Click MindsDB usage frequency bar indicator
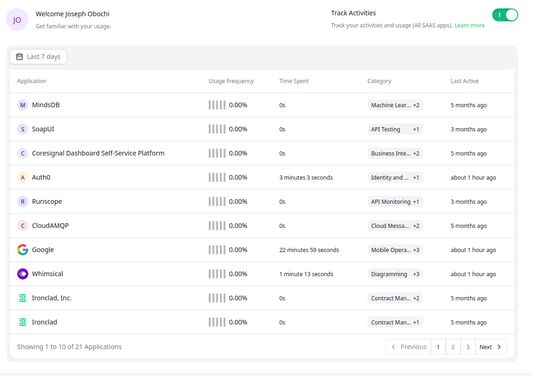 click(x=217, y=105)
